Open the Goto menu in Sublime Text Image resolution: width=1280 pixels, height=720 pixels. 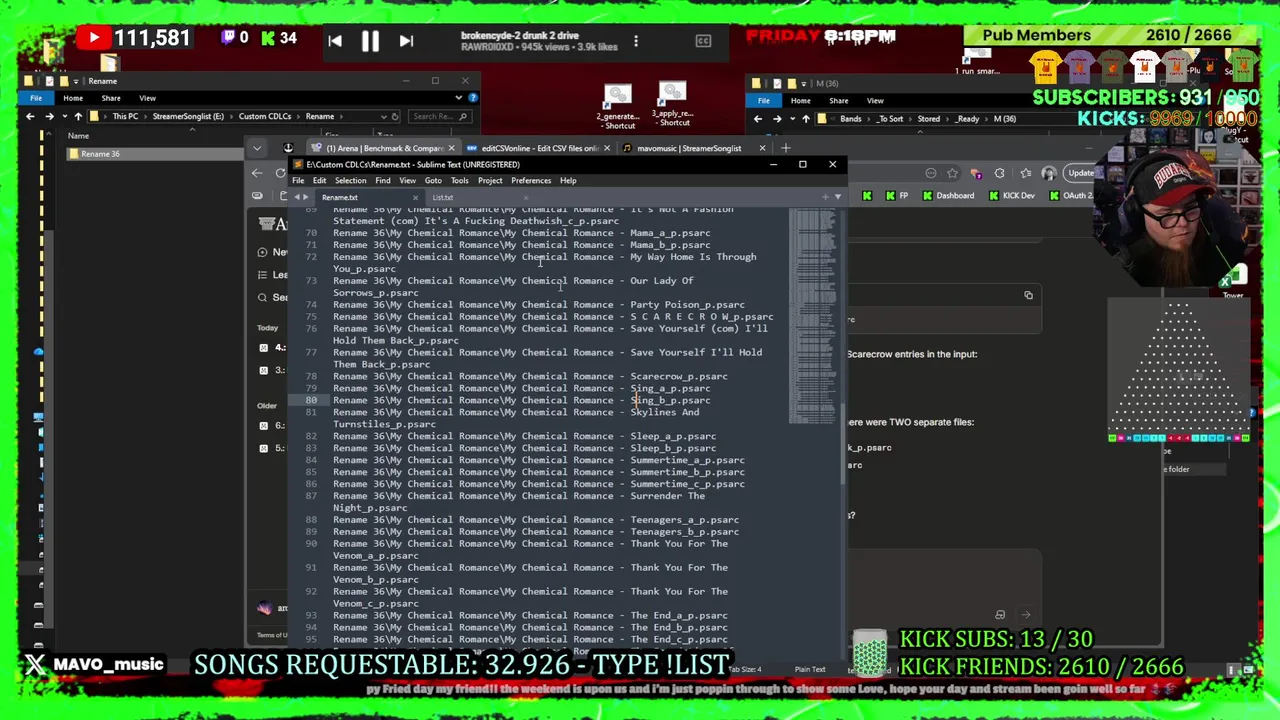coord(433,181)
